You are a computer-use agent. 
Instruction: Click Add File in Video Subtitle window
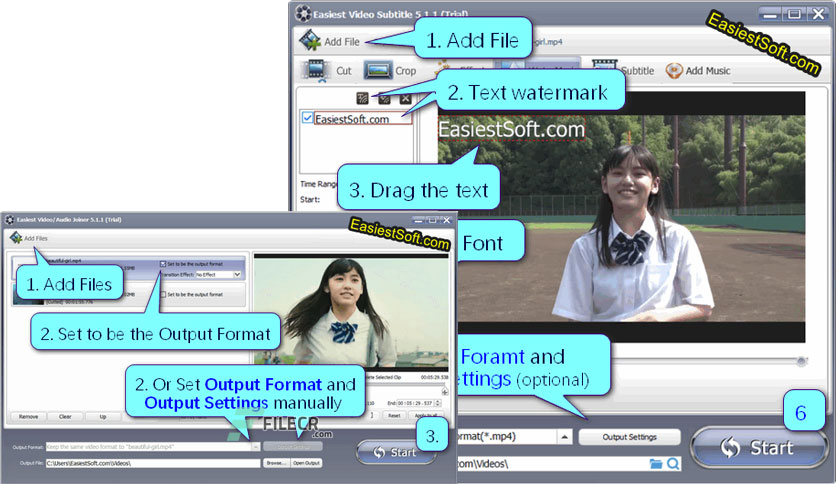click(329, 41)
